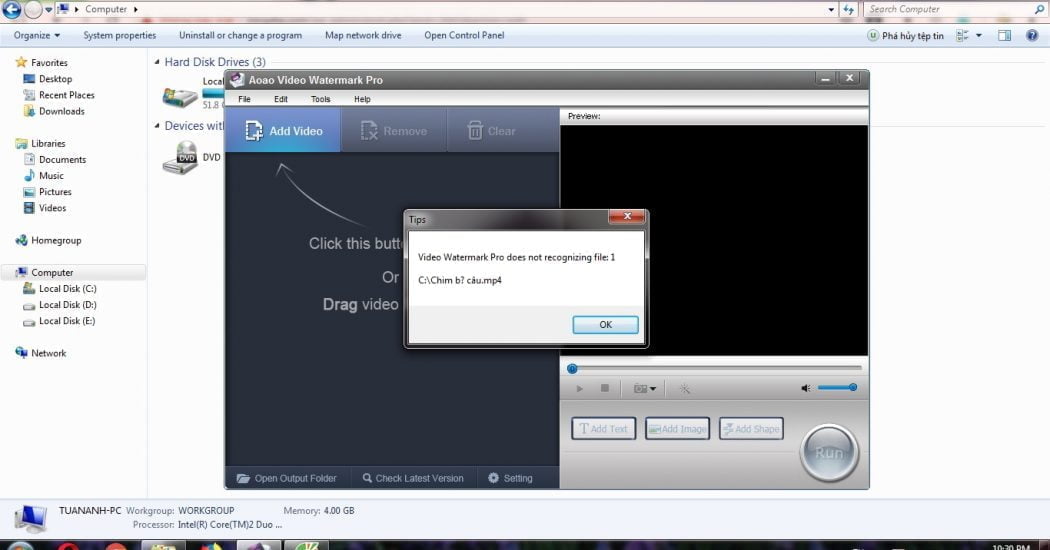Select Computer in the navigation pane
This screenshot has height=550, width=1050.
(52, 272)
